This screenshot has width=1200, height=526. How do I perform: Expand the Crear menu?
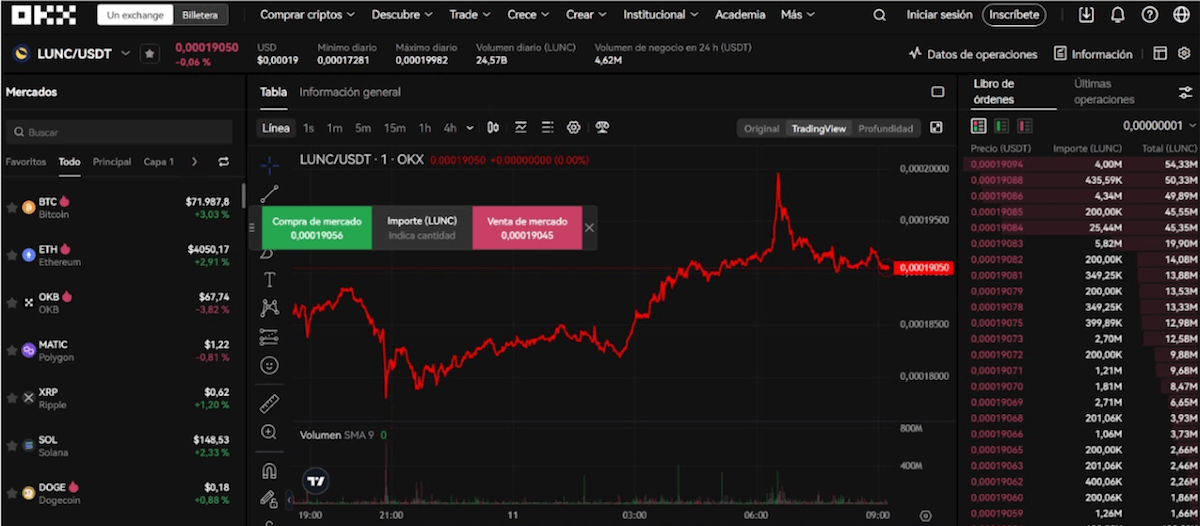pyautogui.click(x=586, y=15)
